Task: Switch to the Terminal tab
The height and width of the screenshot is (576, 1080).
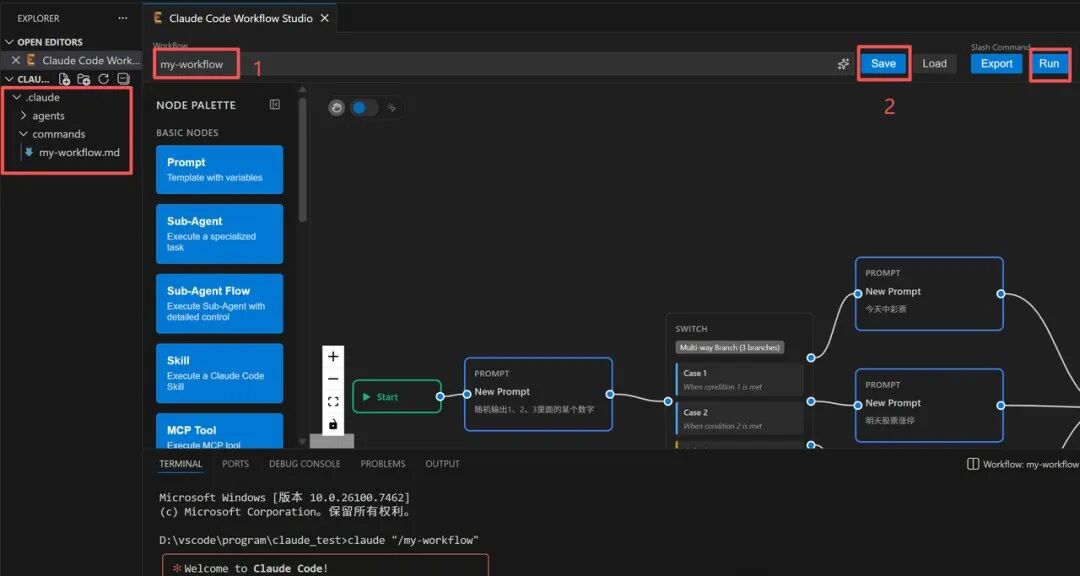Action: (180, 464)
